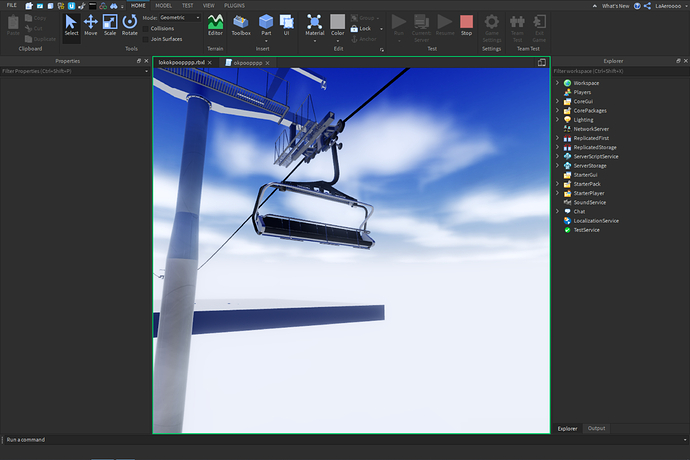This screenshot has height=460, width=690.
Task: Pick the Color swatch in Edit group
Action: [x=338, y=22]
